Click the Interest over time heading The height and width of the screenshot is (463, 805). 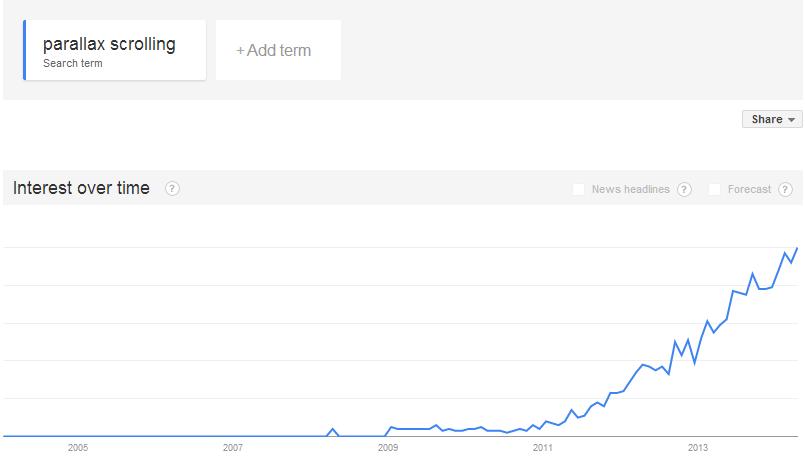click(81, 188)
